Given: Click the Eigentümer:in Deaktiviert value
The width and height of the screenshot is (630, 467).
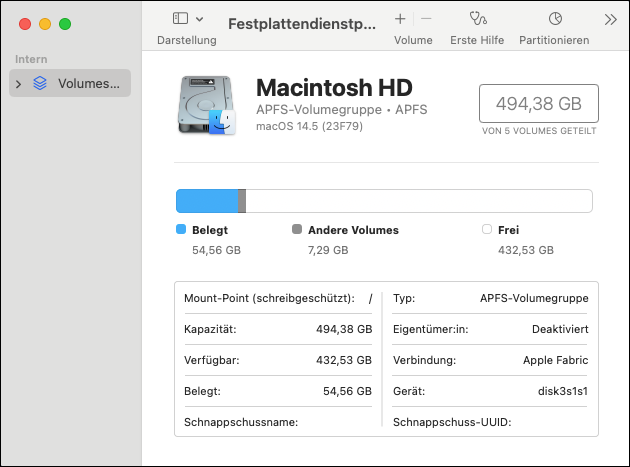Looking at the screenshot, I should tap(560, 329).
